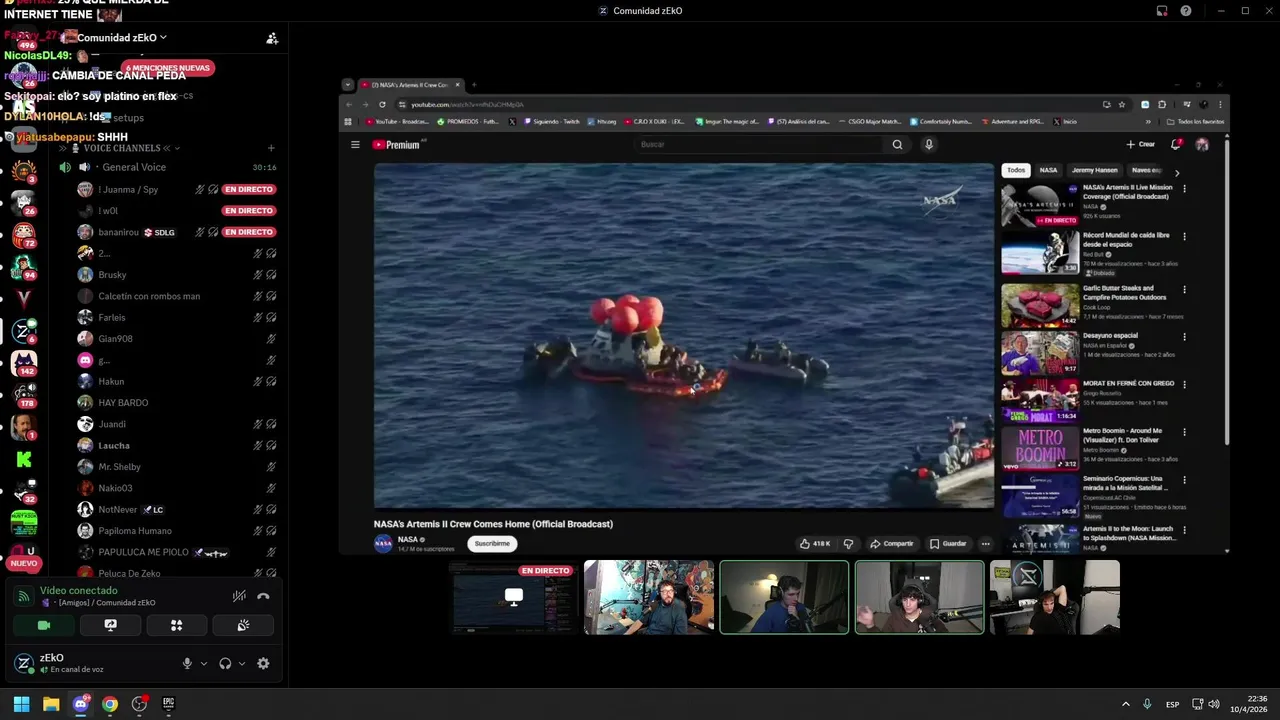Screen dimensions: 1280x720
Task: Click YouTube voice search microphone
Action: 928,144
